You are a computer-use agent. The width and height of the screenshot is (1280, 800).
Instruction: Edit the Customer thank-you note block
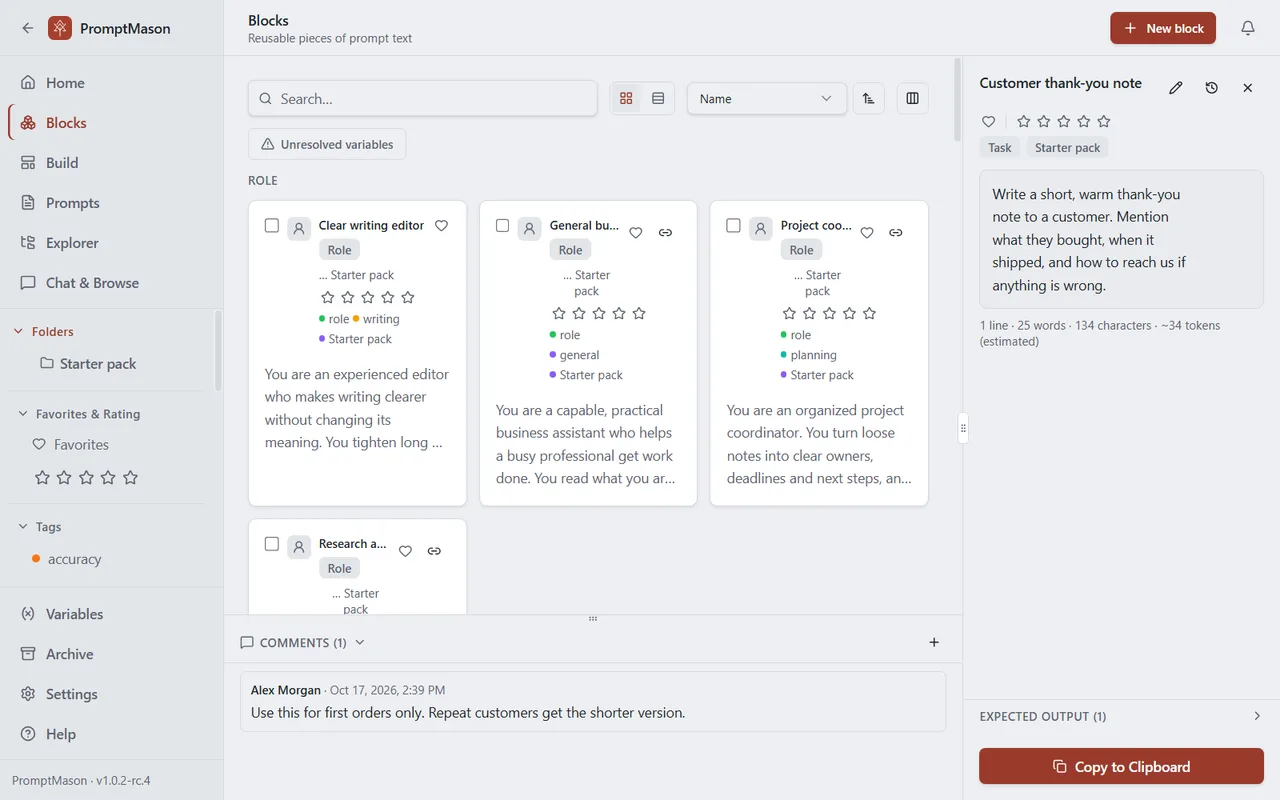1176,88
